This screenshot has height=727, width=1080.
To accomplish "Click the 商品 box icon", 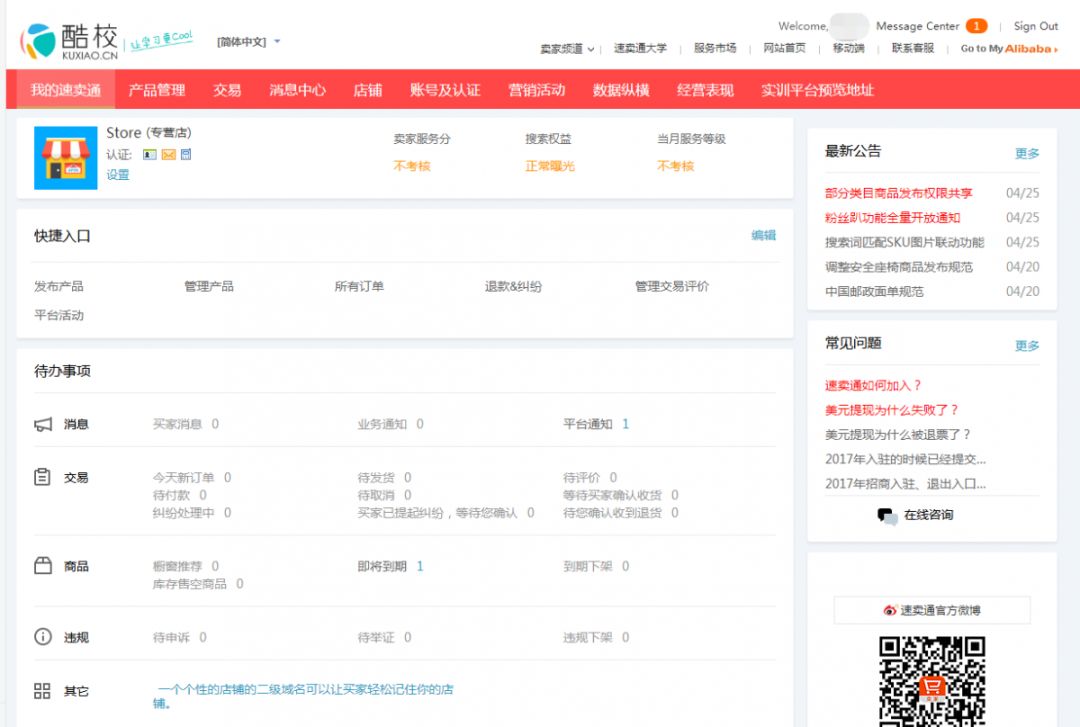I will [43, 566].
